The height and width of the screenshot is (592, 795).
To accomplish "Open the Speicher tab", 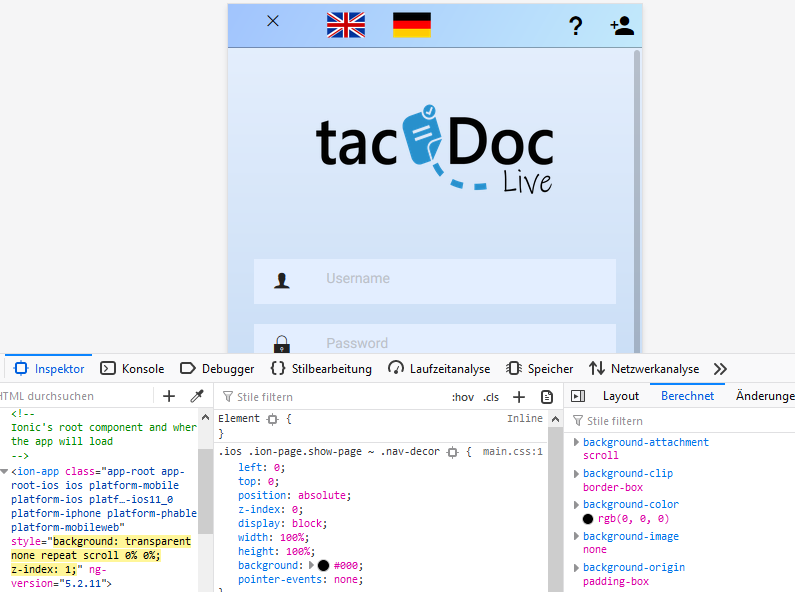I will (539, 368).
